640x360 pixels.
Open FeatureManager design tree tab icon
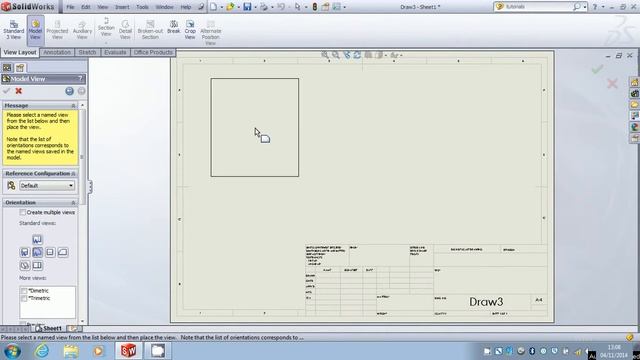(x=7, y=68)
